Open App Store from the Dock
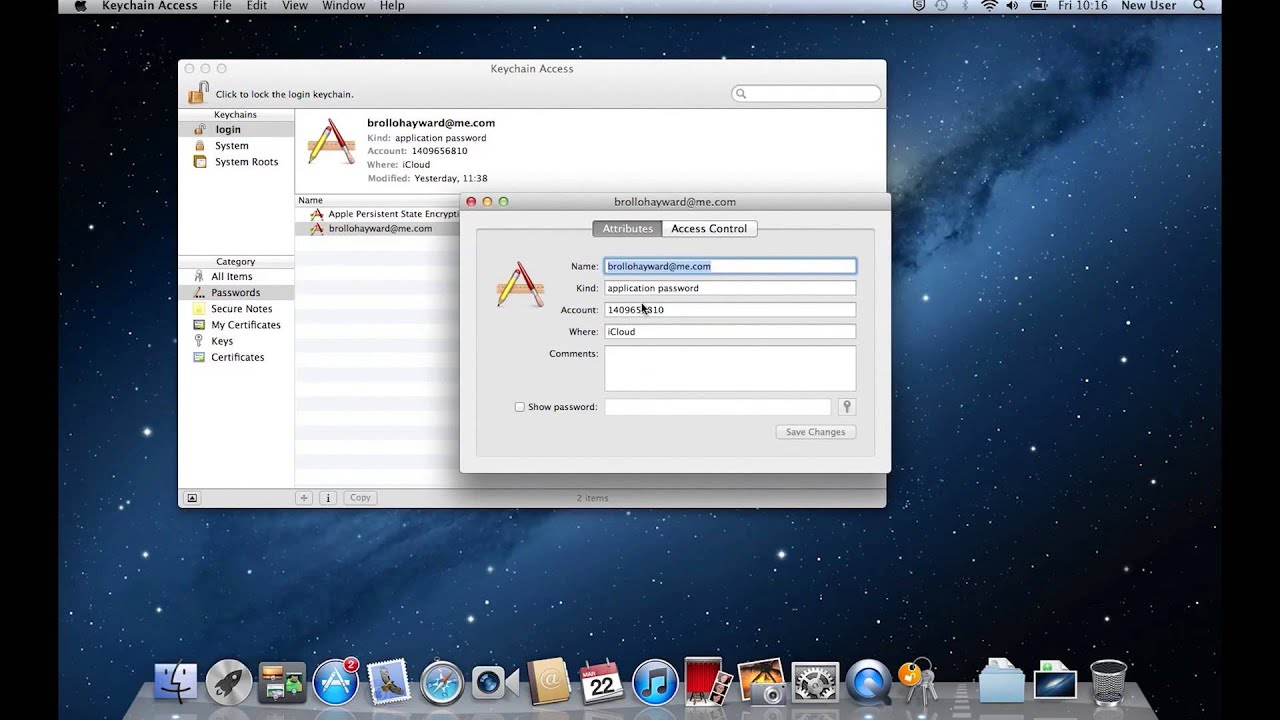Screen dimensions: 1280x720 pos(336,682)
